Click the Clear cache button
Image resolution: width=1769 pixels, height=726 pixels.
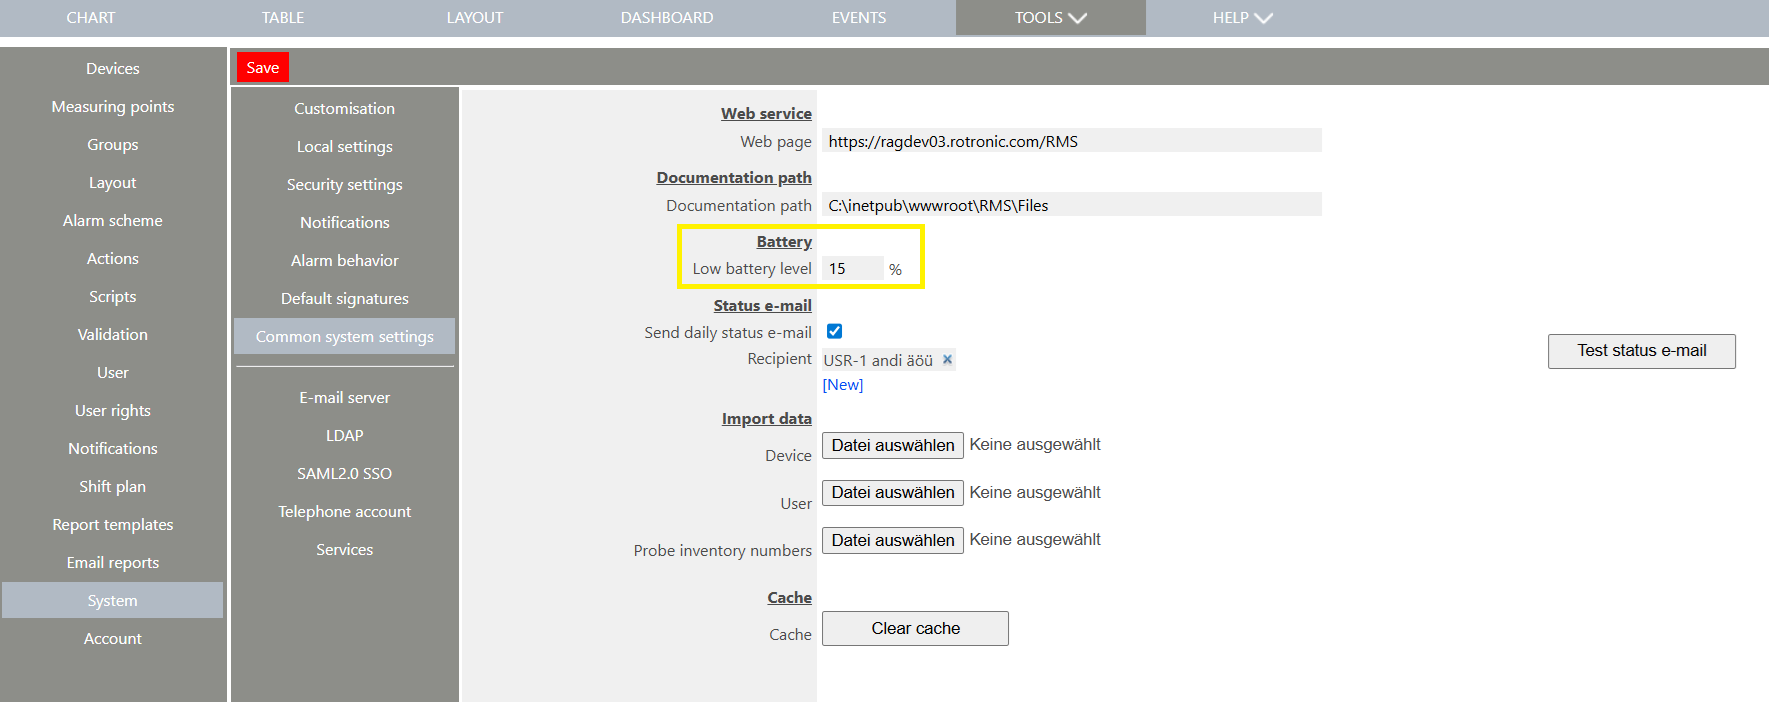point(915,628)
